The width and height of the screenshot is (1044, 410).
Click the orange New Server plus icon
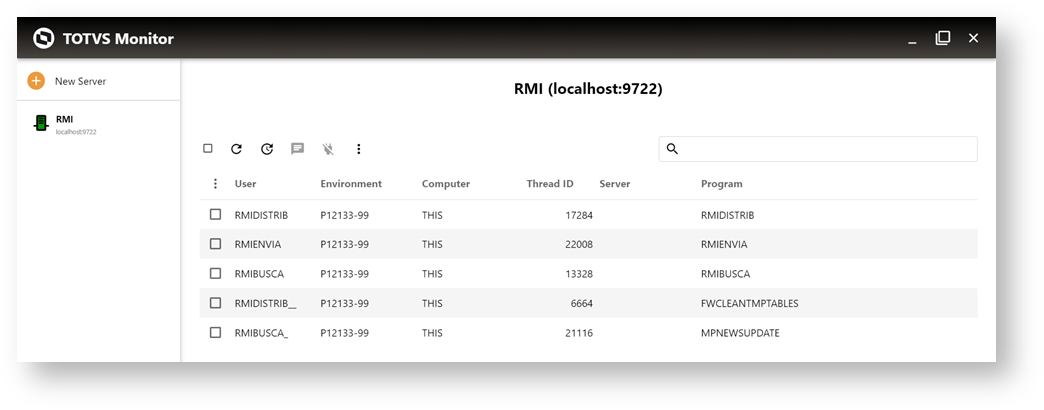tap(36, 81)
